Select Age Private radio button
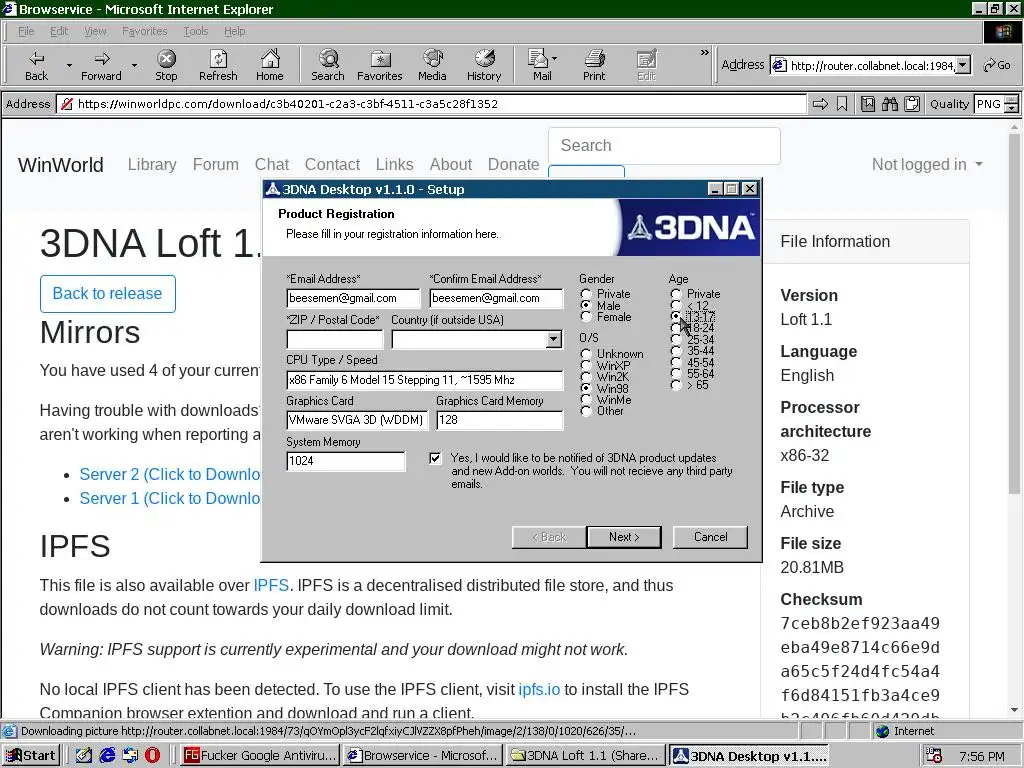 [676, 295]
